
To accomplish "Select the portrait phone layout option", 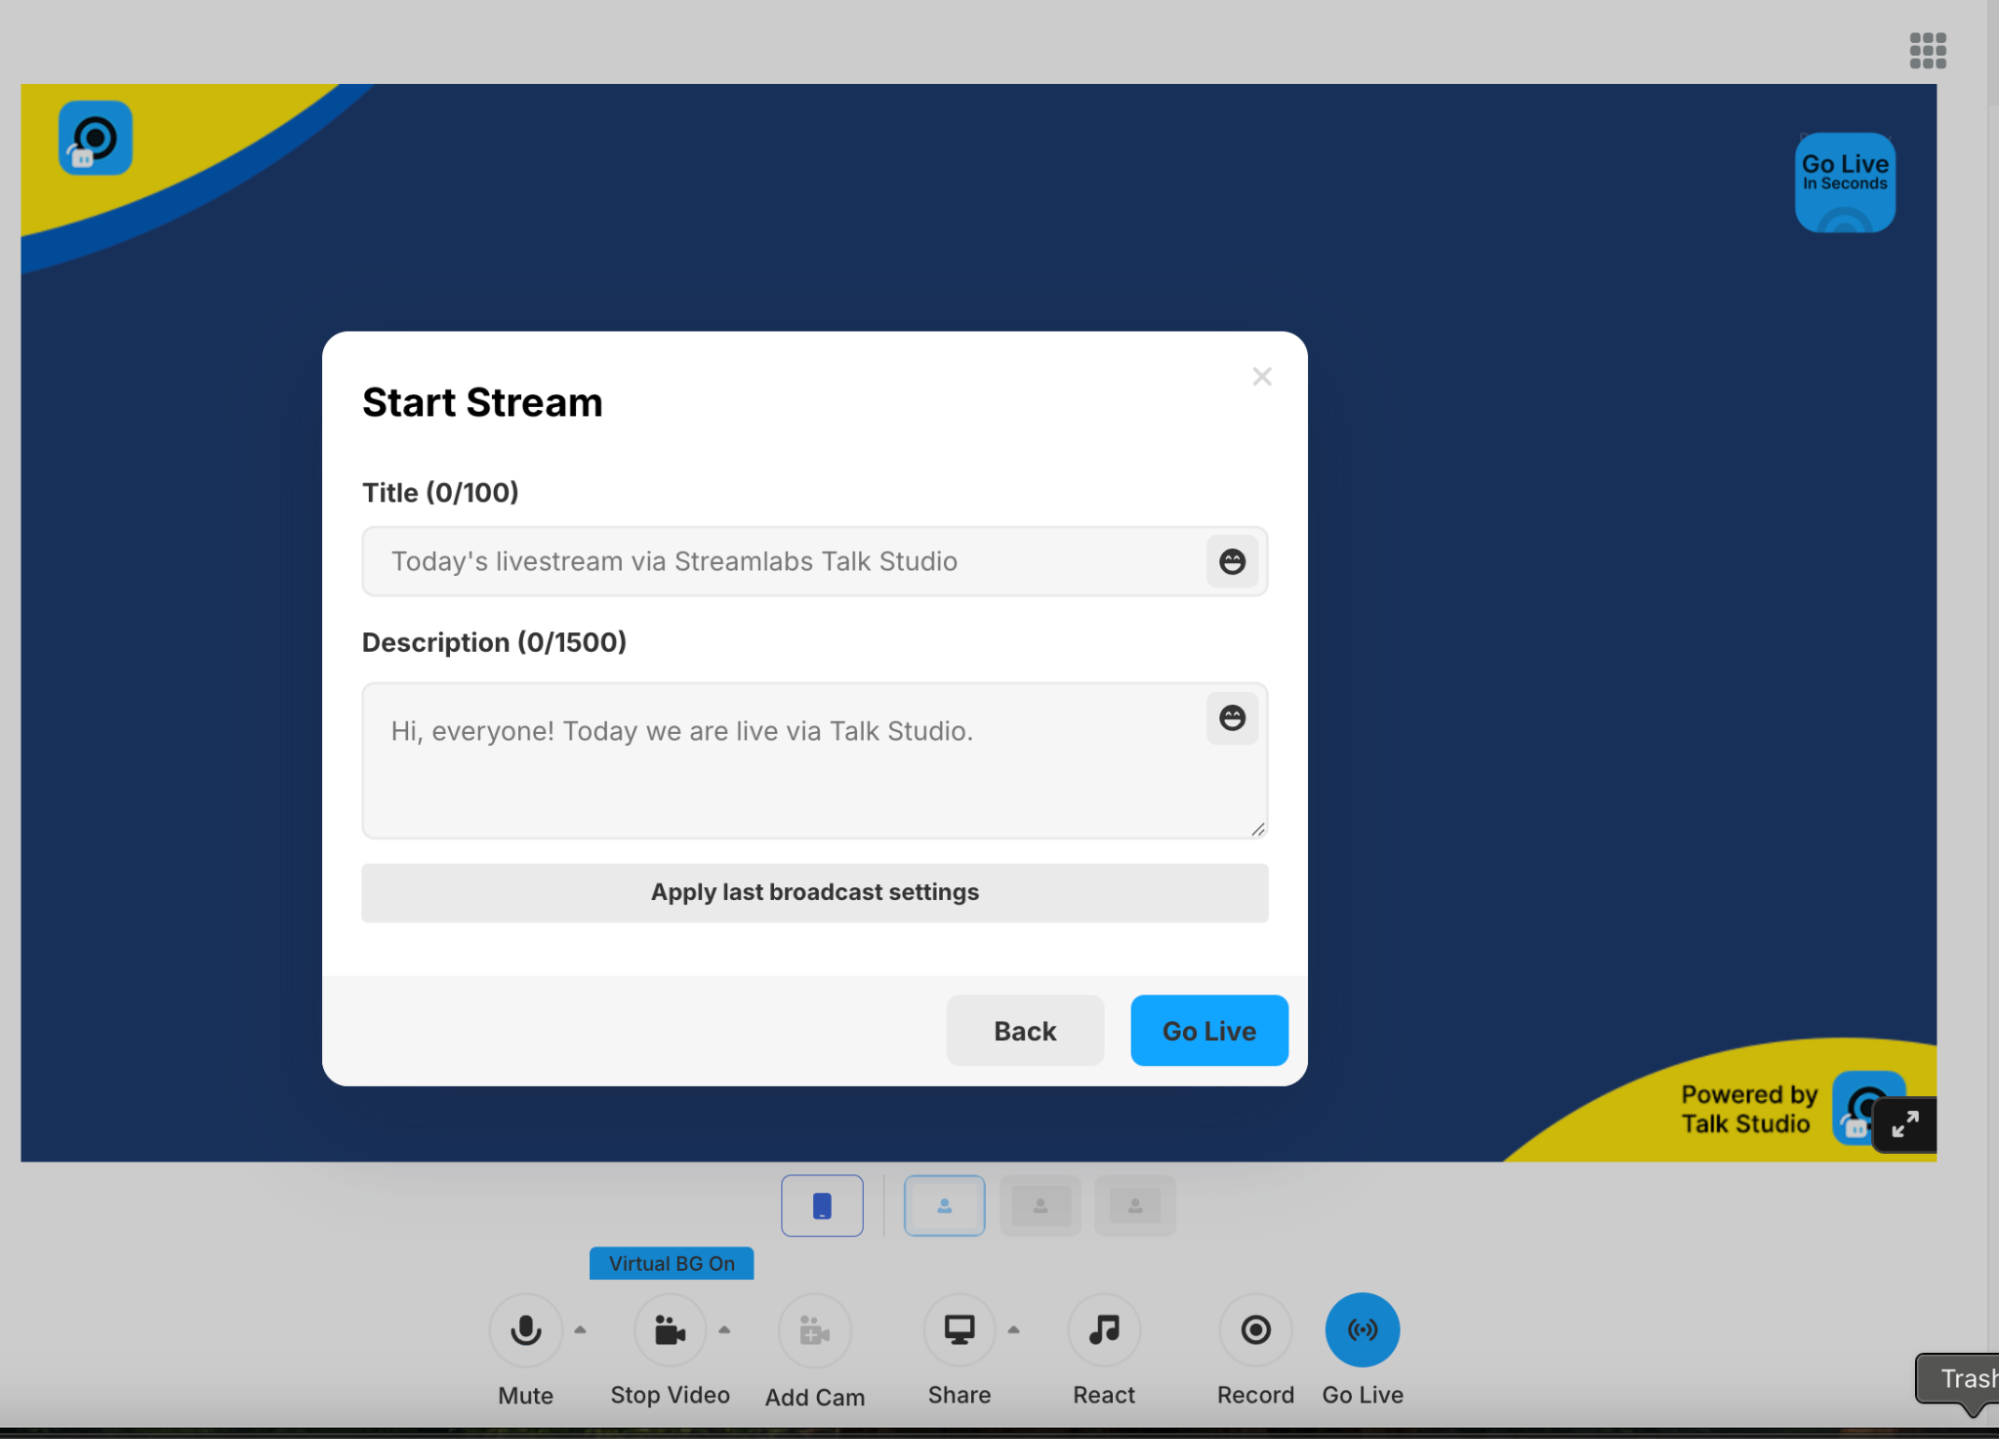I will 822,1206.
